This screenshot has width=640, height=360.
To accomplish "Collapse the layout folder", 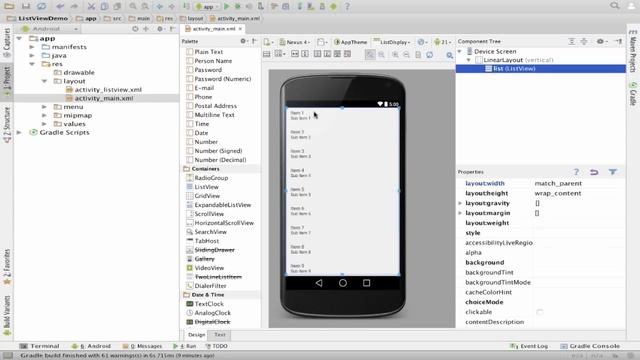I will (x=44, y=81).
